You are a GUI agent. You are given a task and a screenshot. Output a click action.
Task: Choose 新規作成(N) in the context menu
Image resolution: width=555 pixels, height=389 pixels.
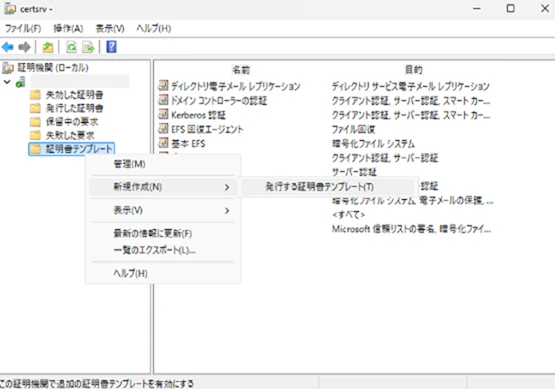coord(138,187)
